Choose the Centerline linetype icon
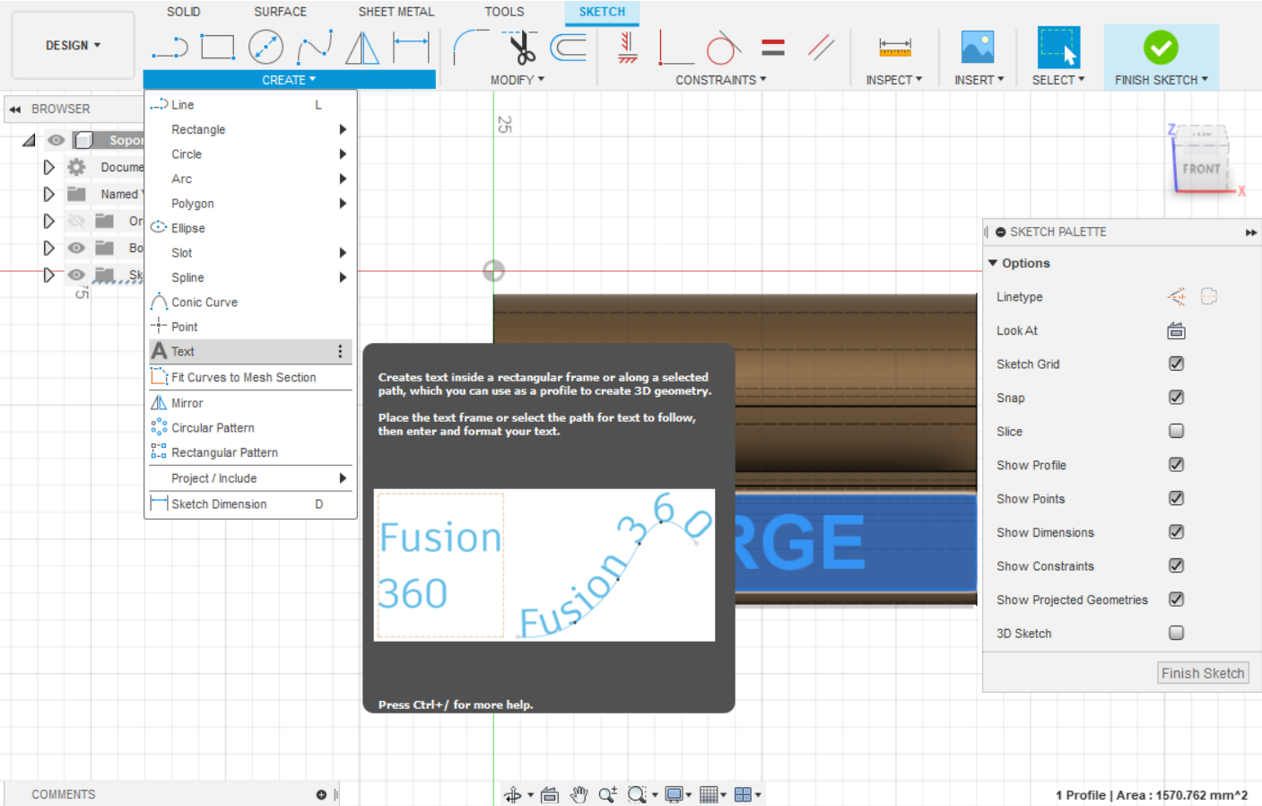 coord(1209,297)
